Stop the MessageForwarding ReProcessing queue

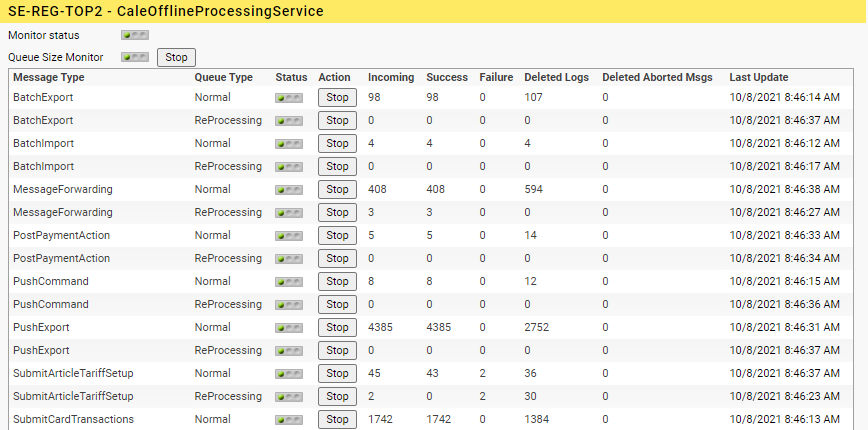coord(337,213)
